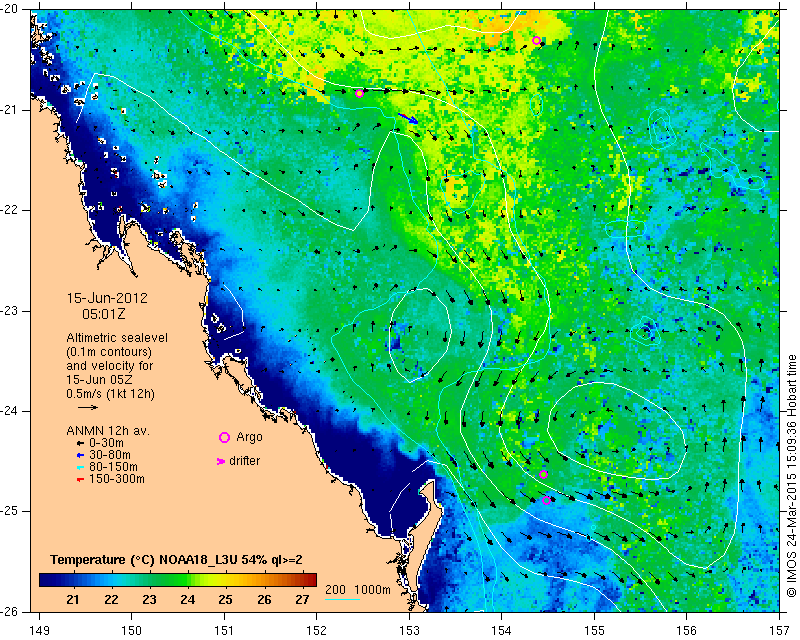
Task: Click the magenta drifter symbol in the legend
Action: pos(221,461)
